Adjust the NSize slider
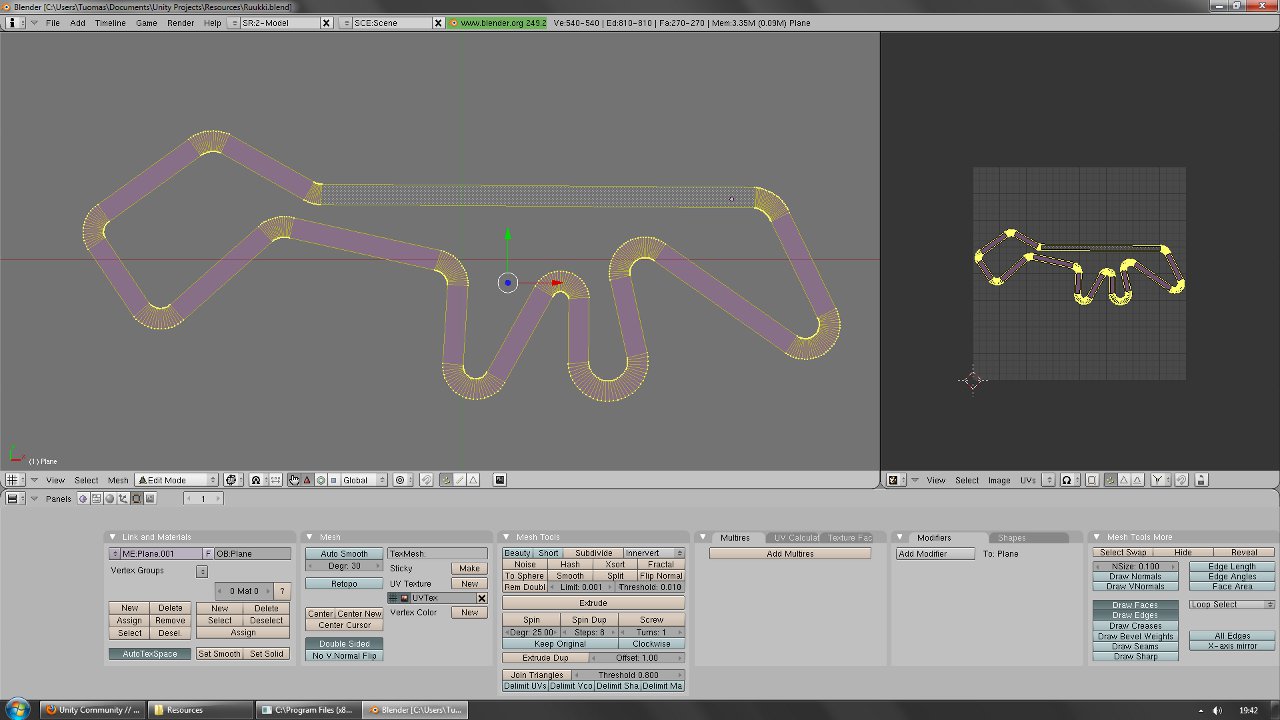The image size is (1280, 720). point(1134,564)
